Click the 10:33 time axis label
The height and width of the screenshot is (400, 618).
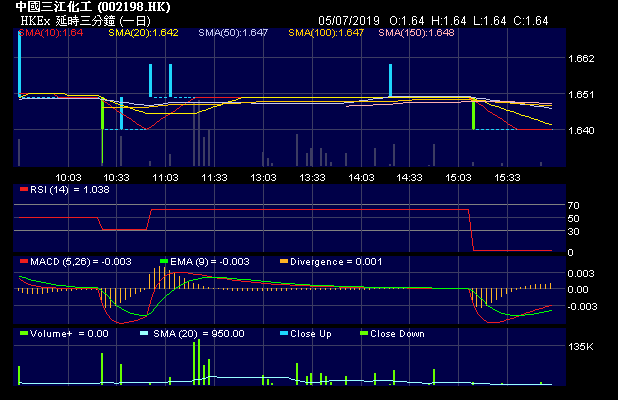point(116,178)
